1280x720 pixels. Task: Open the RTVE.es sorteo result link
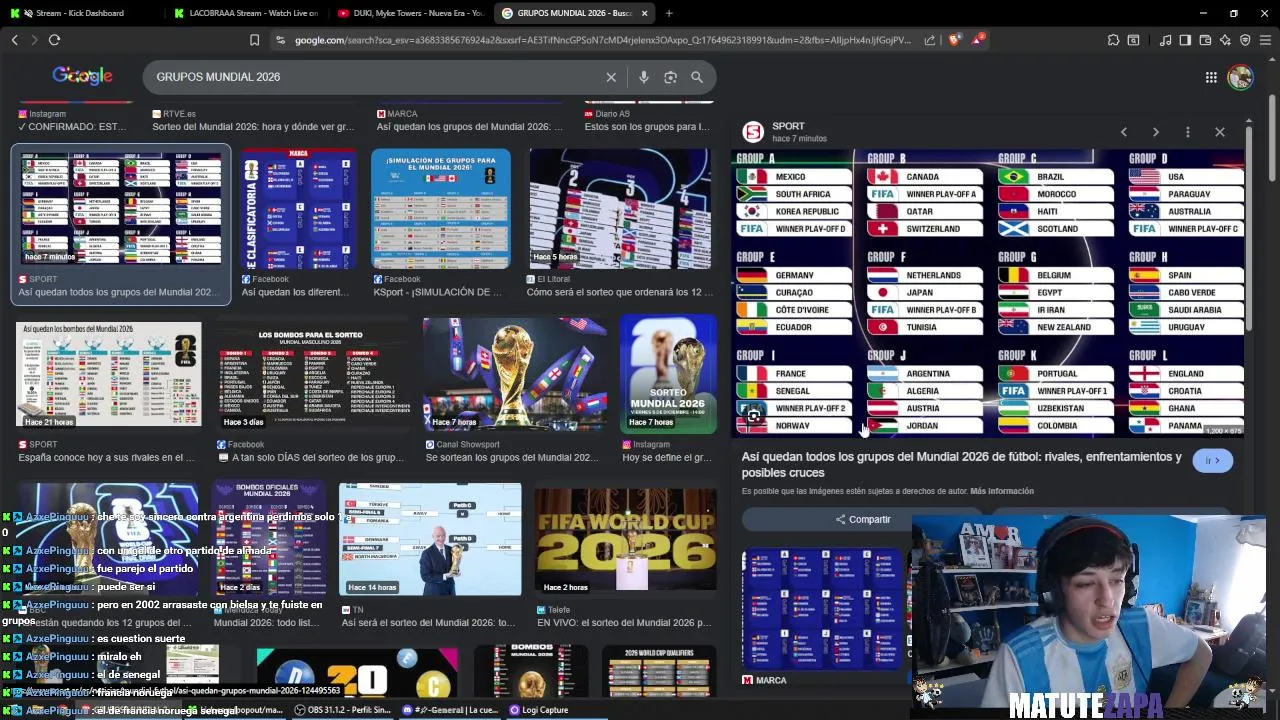[x=253, y=127]
